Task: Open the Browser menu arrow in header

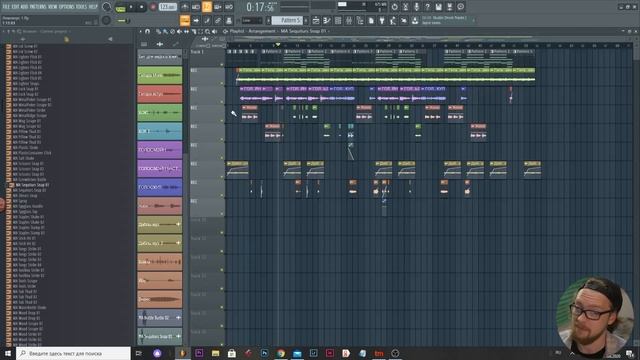Action: click(4, 31)
